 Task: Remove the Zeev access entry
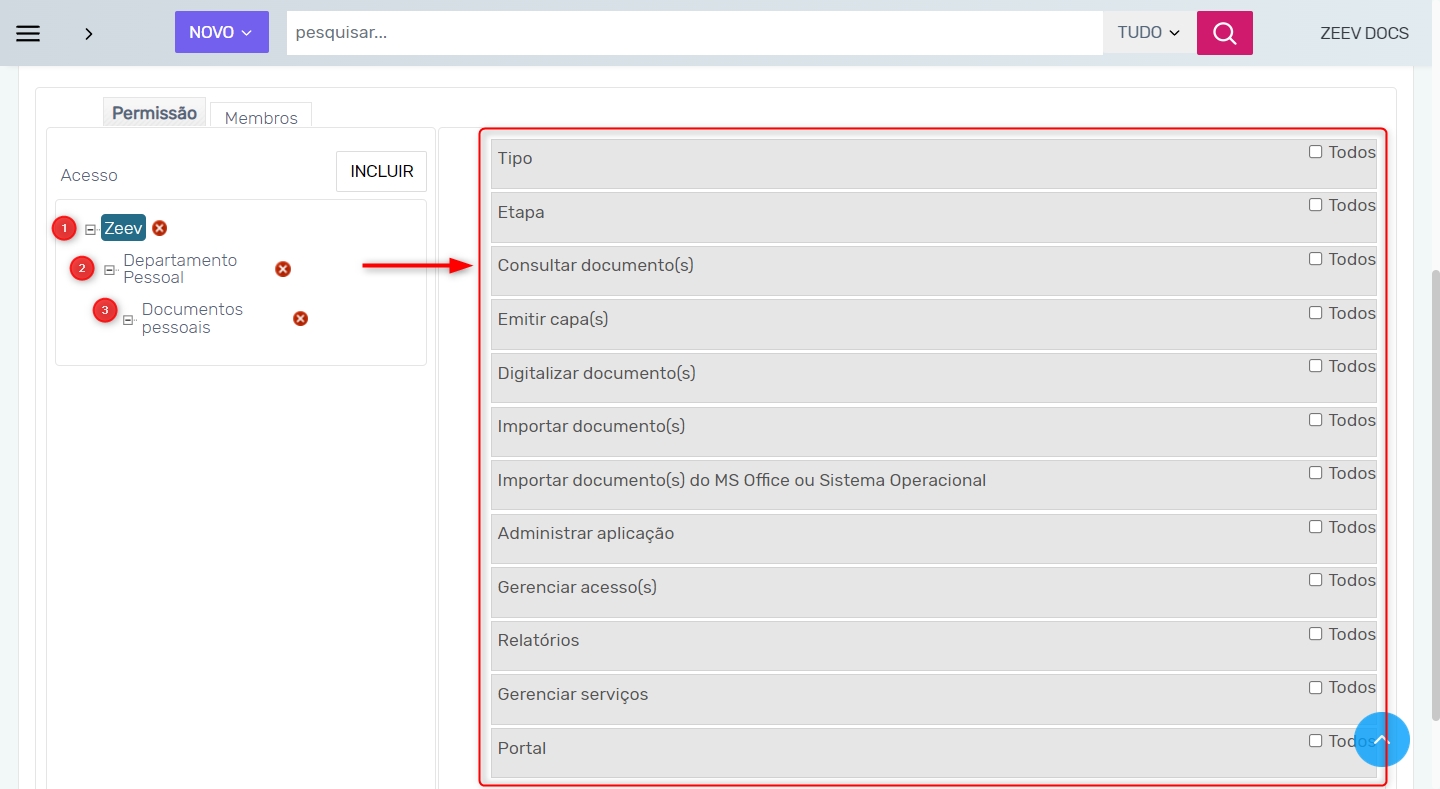(160, 229)
